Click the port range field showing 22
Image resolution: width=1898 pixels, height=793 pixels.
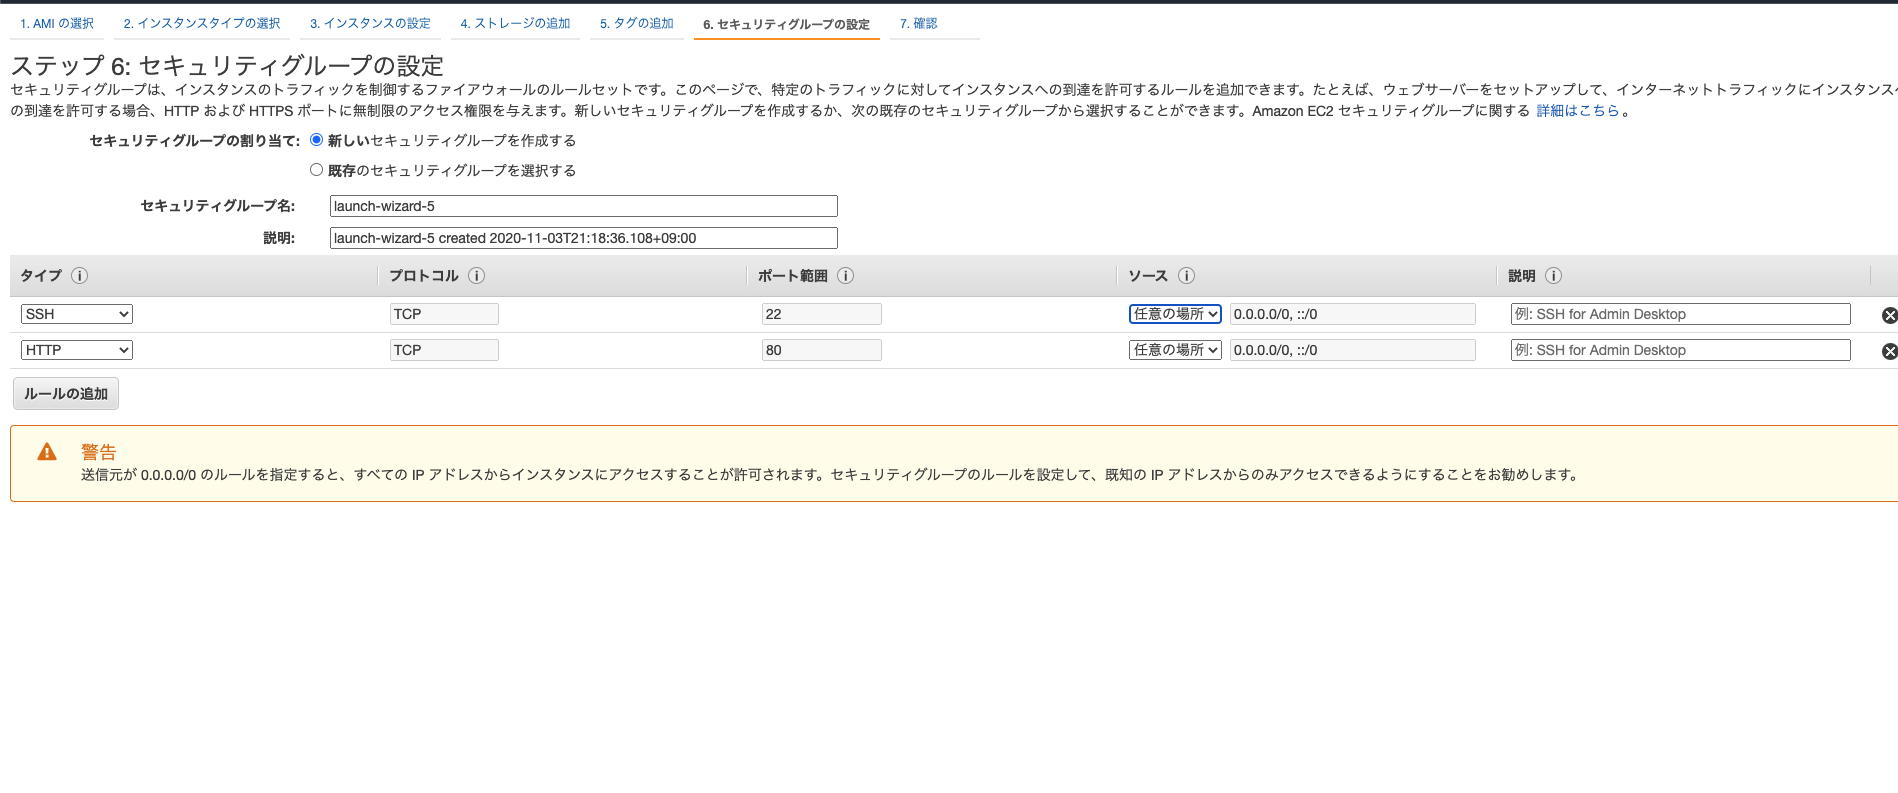[821, 314]
